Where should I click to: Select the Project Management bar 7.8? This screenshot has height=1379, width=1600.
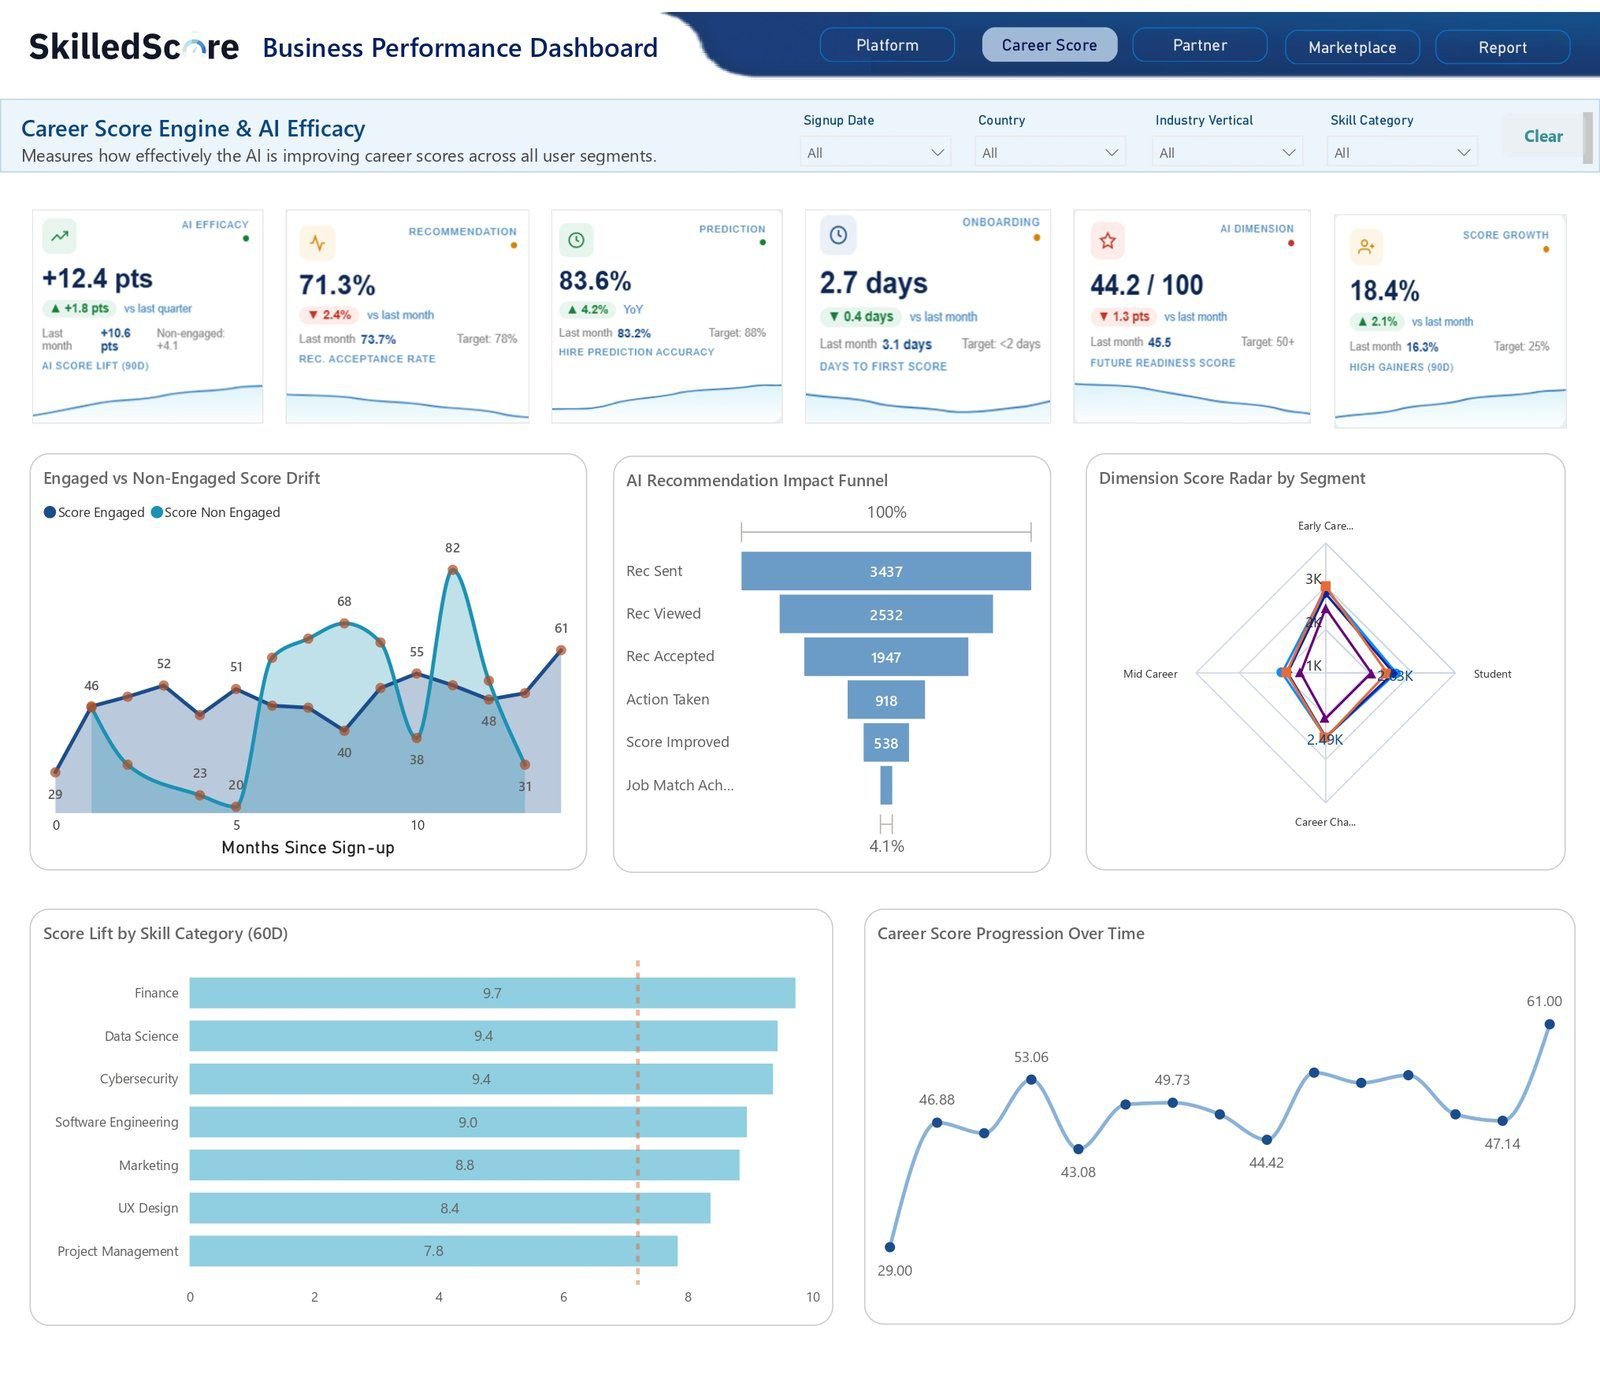click(x=433, y=1251)
